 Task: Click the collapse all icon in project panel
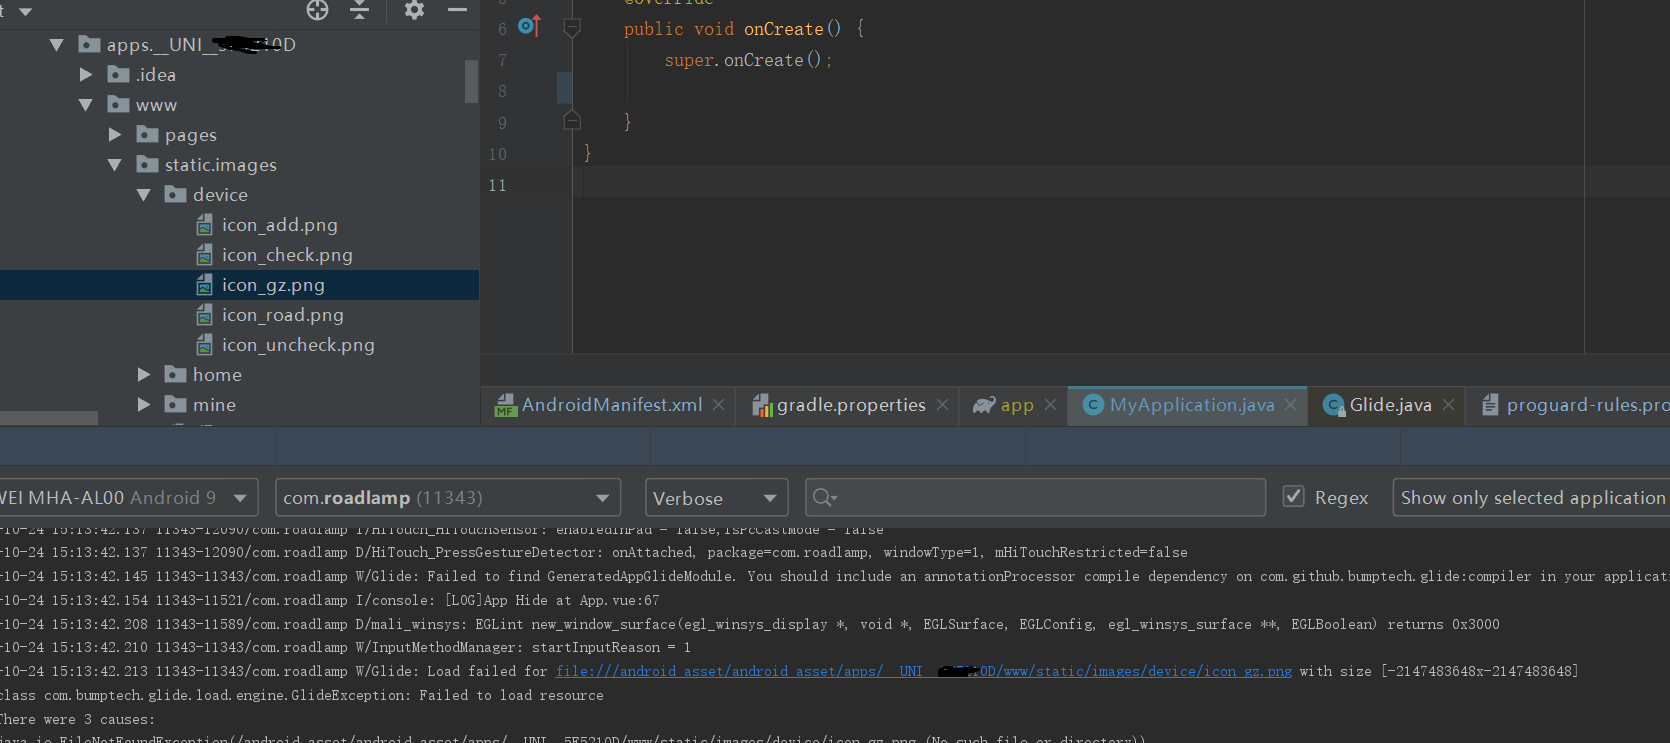click(360, 10)
